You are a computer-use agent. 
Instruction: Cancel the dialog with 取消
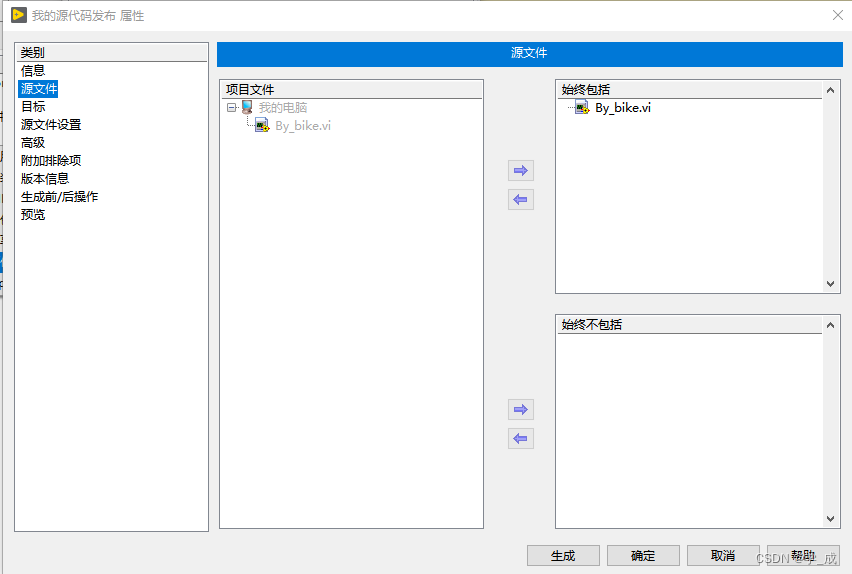point(723,556)
